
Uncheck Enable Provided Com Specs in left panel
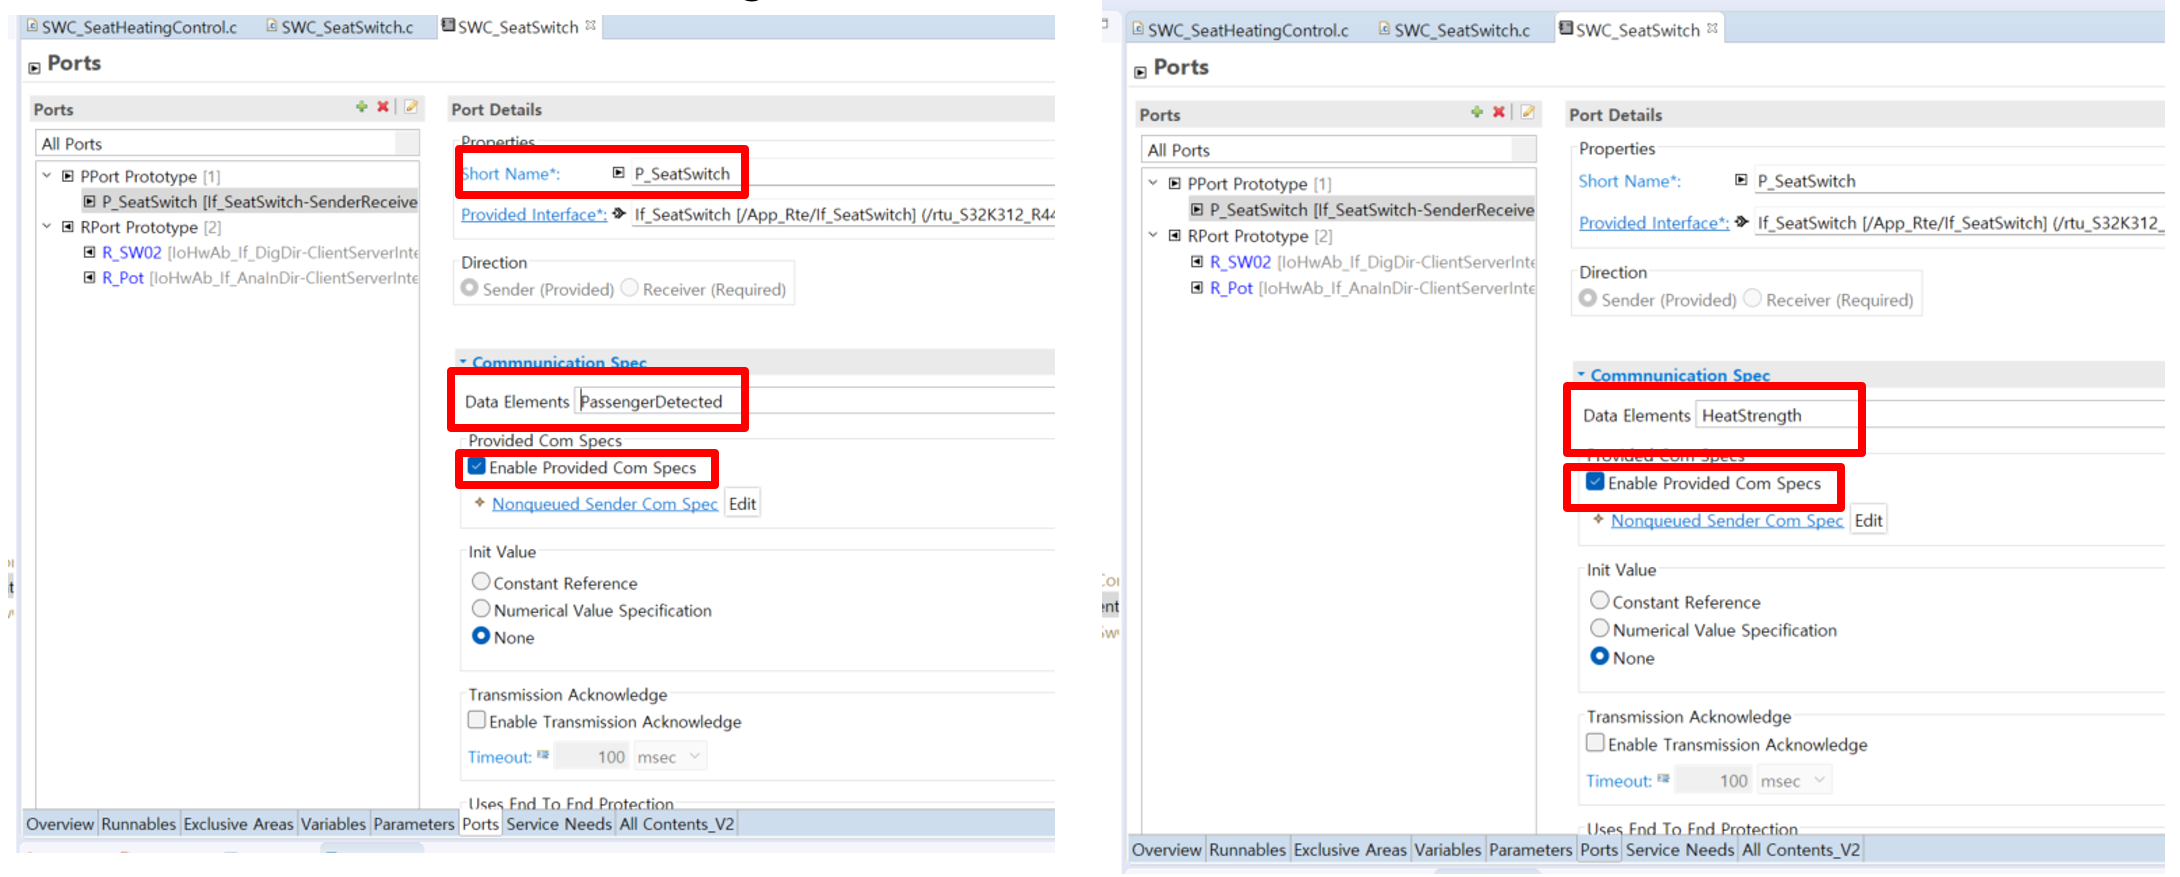477,467
